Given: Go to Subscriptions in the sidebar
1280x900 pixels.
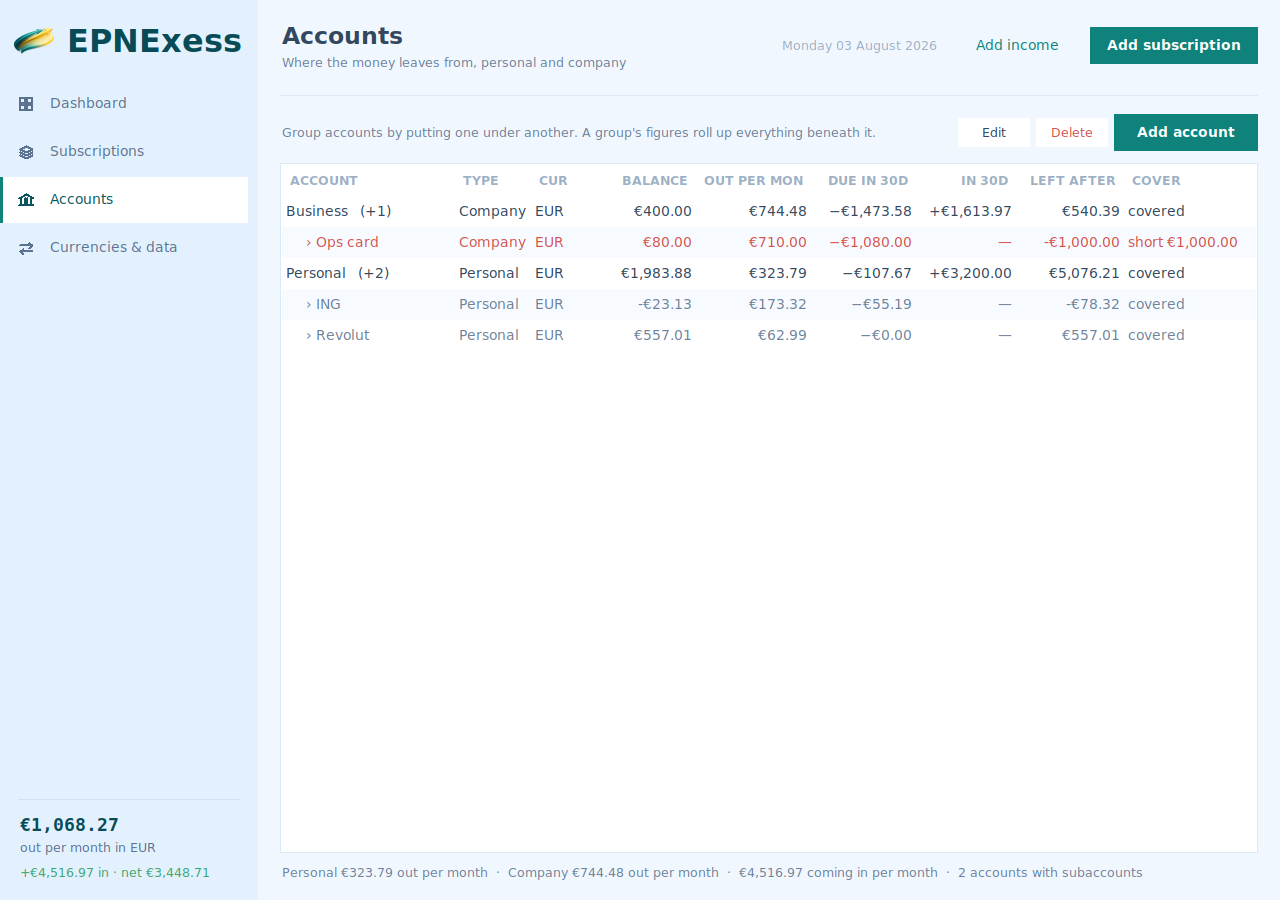Looking at the screenshot, I should point(124,151).
